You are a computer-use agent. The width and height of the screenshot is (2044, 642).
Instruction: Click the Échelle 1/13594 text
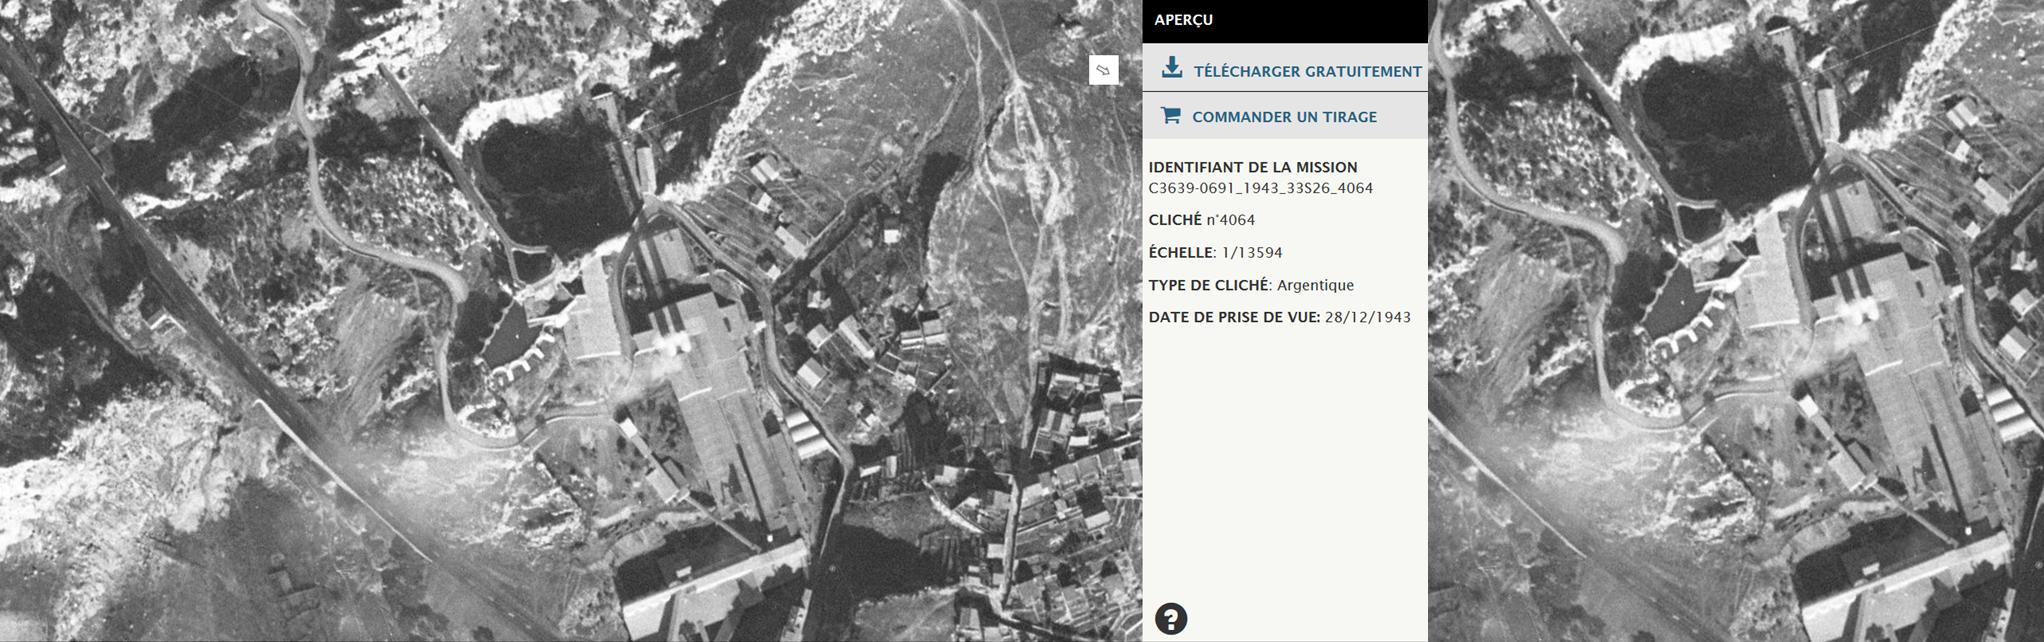point(1215,253)
